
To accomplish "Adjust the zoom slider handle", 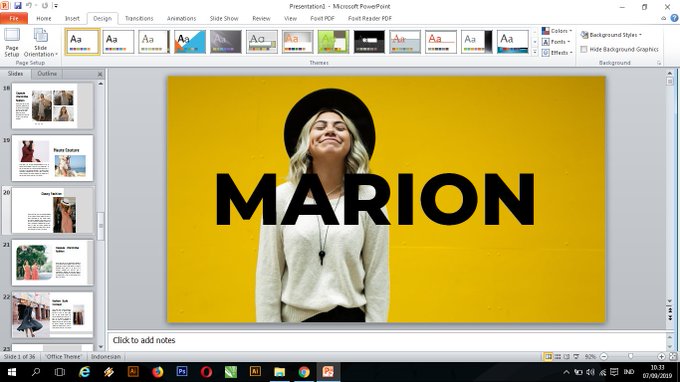I will pyautogui.click(x=631, y=356).
